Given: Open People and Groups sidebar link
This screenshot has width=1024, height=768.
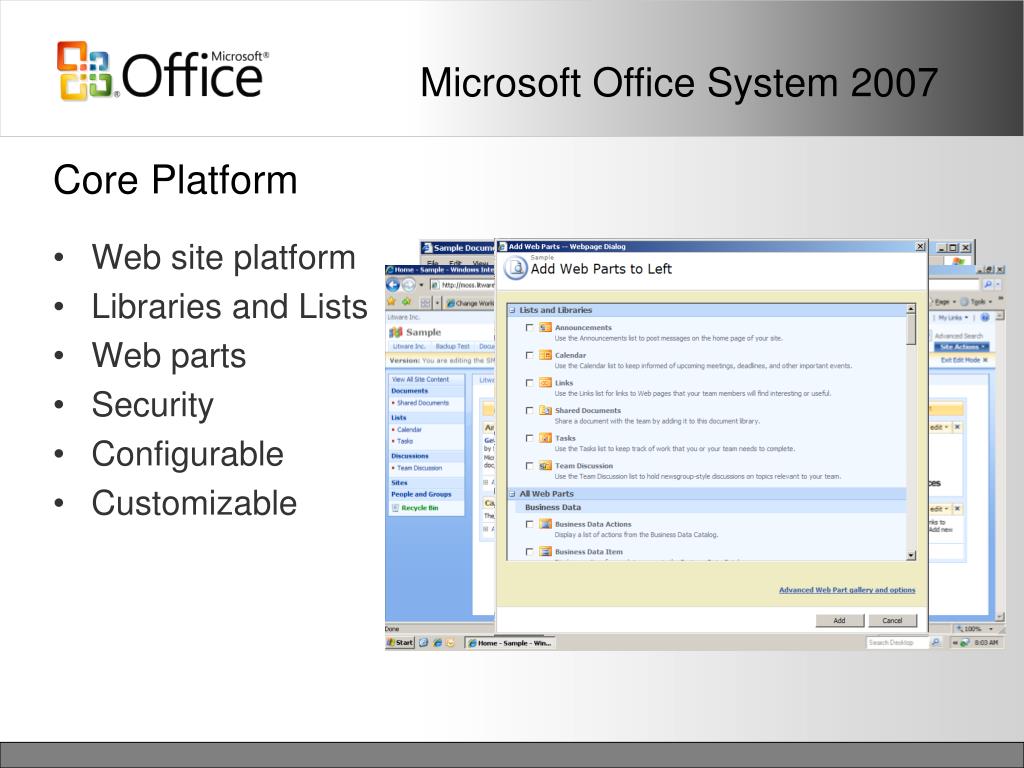Looking at the screenshot, I should pyautogui.click(x=421, y=494).
